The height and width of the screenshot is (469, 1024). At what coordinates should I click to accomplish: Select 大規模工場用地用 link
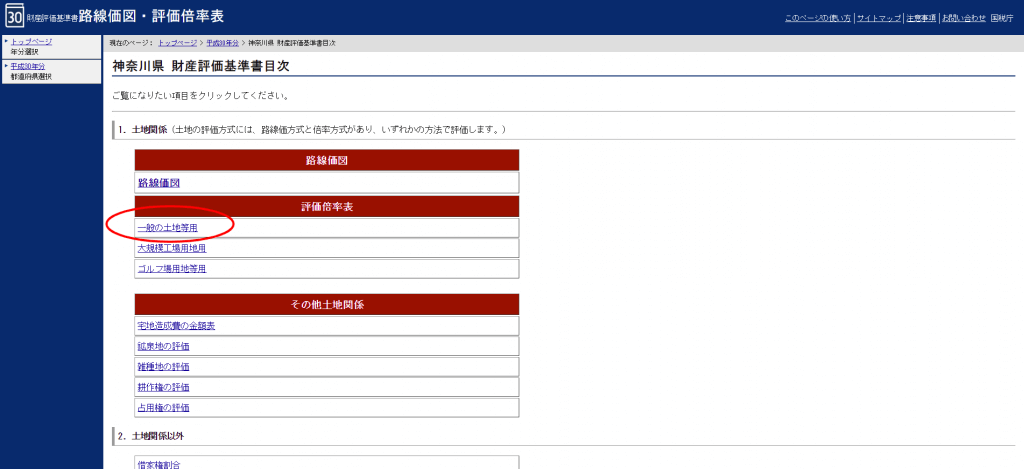[171, 248]
